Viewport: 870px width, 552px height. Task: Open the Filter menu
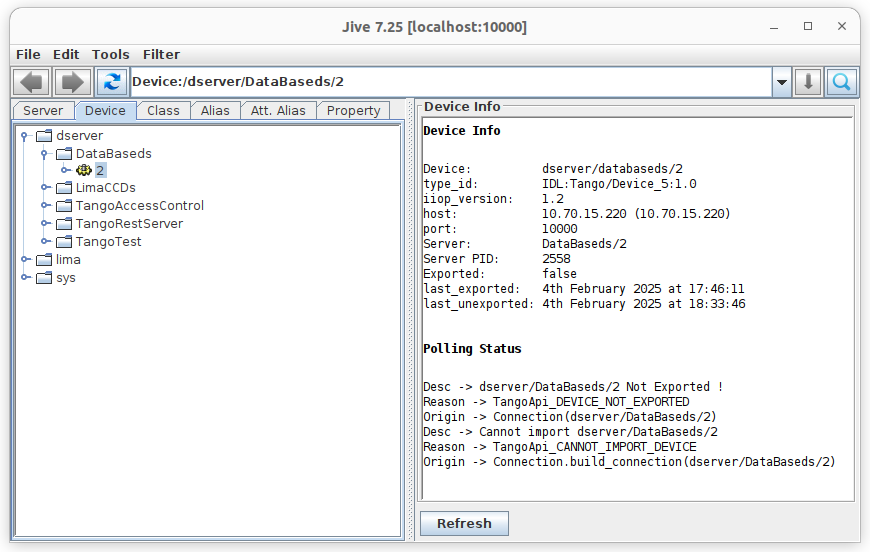pos(161,54)
